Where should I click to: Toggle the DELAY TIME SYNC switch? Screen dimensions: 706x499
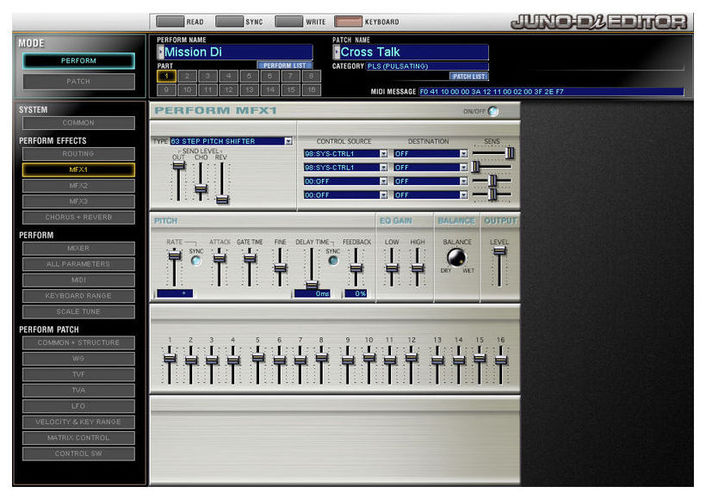click(333, 260)
